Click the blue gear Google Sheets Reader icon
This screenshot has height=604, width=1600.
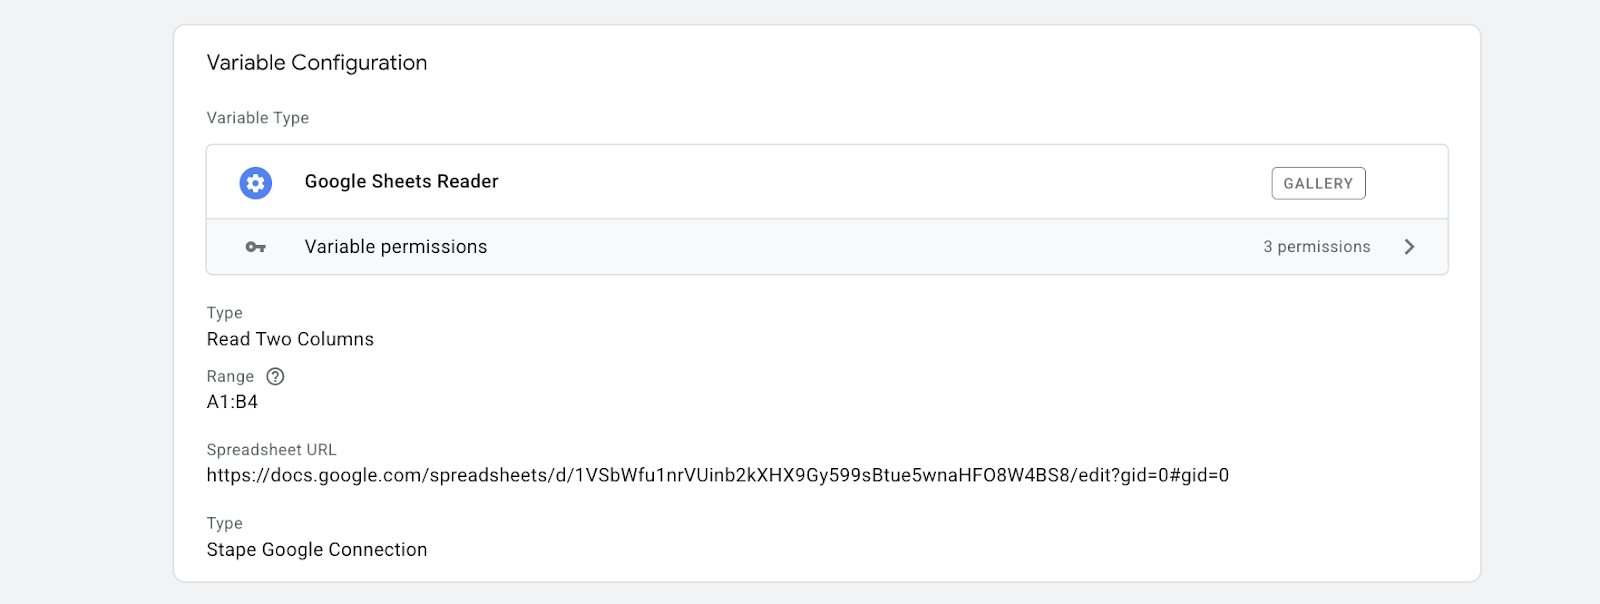pos(256,183)
